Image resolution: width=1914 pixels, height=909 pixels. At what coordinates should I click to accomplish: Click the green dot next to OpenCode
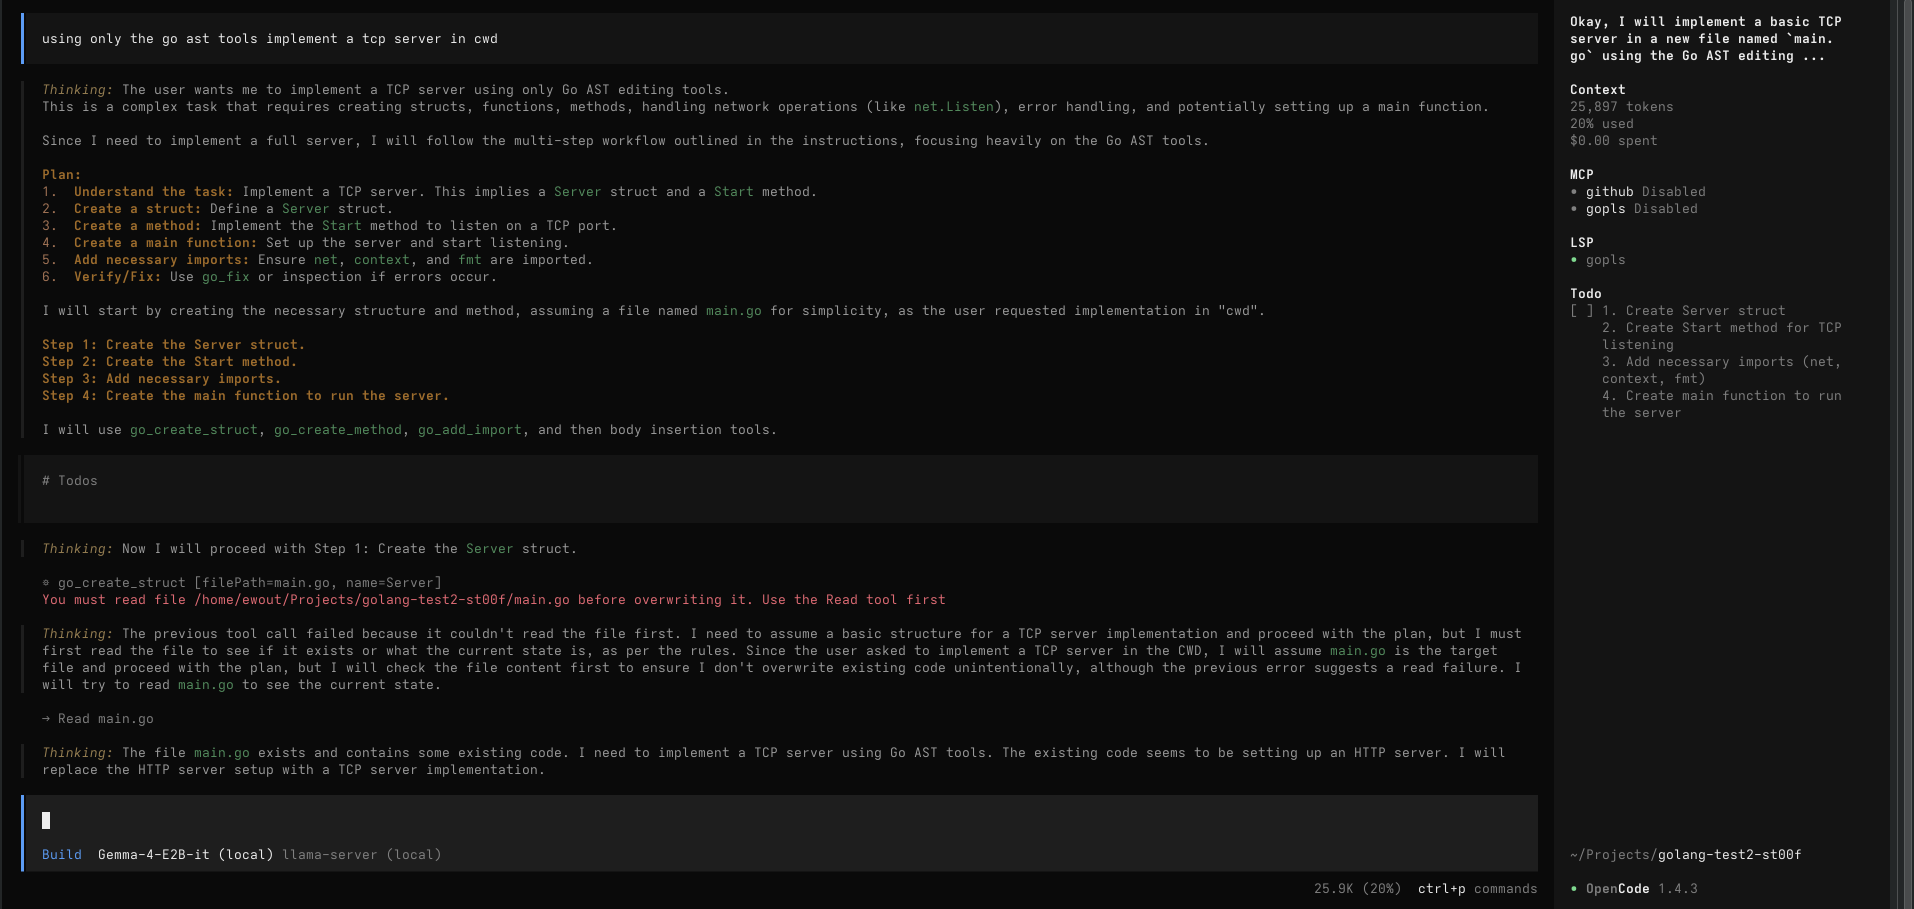click(1574, 889)
